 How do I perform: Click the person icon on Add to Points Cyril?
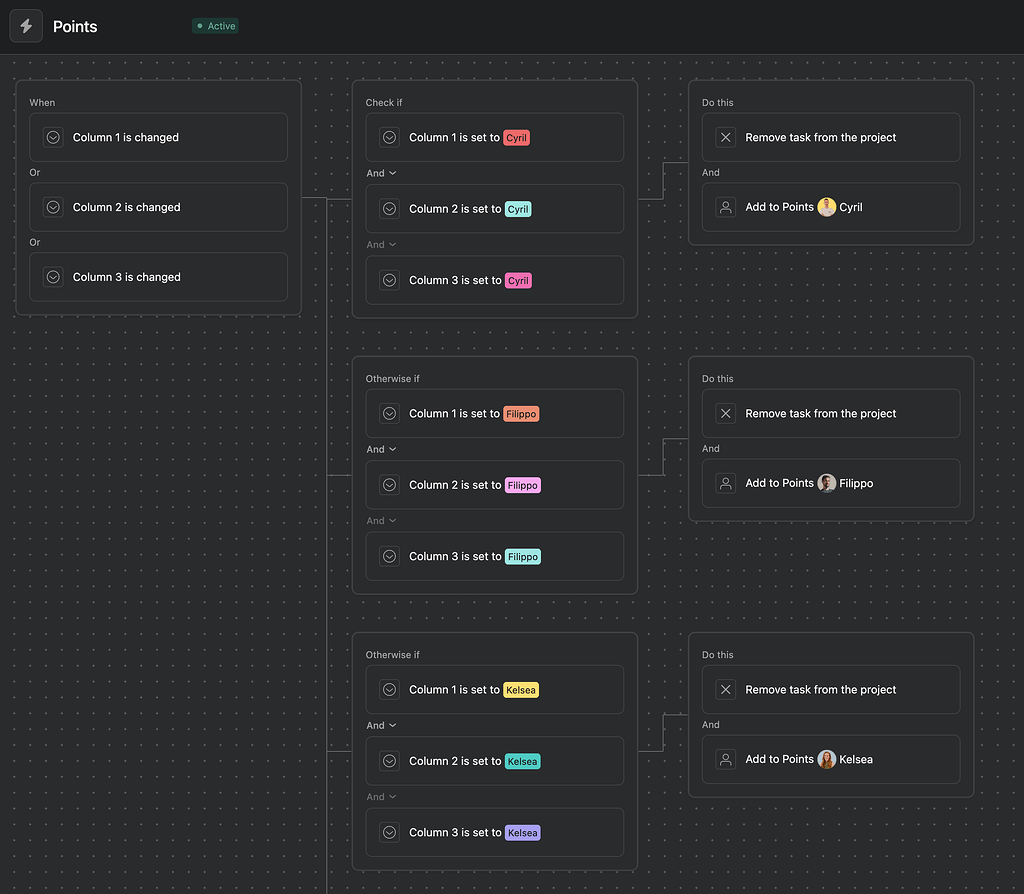pos(725,207)
